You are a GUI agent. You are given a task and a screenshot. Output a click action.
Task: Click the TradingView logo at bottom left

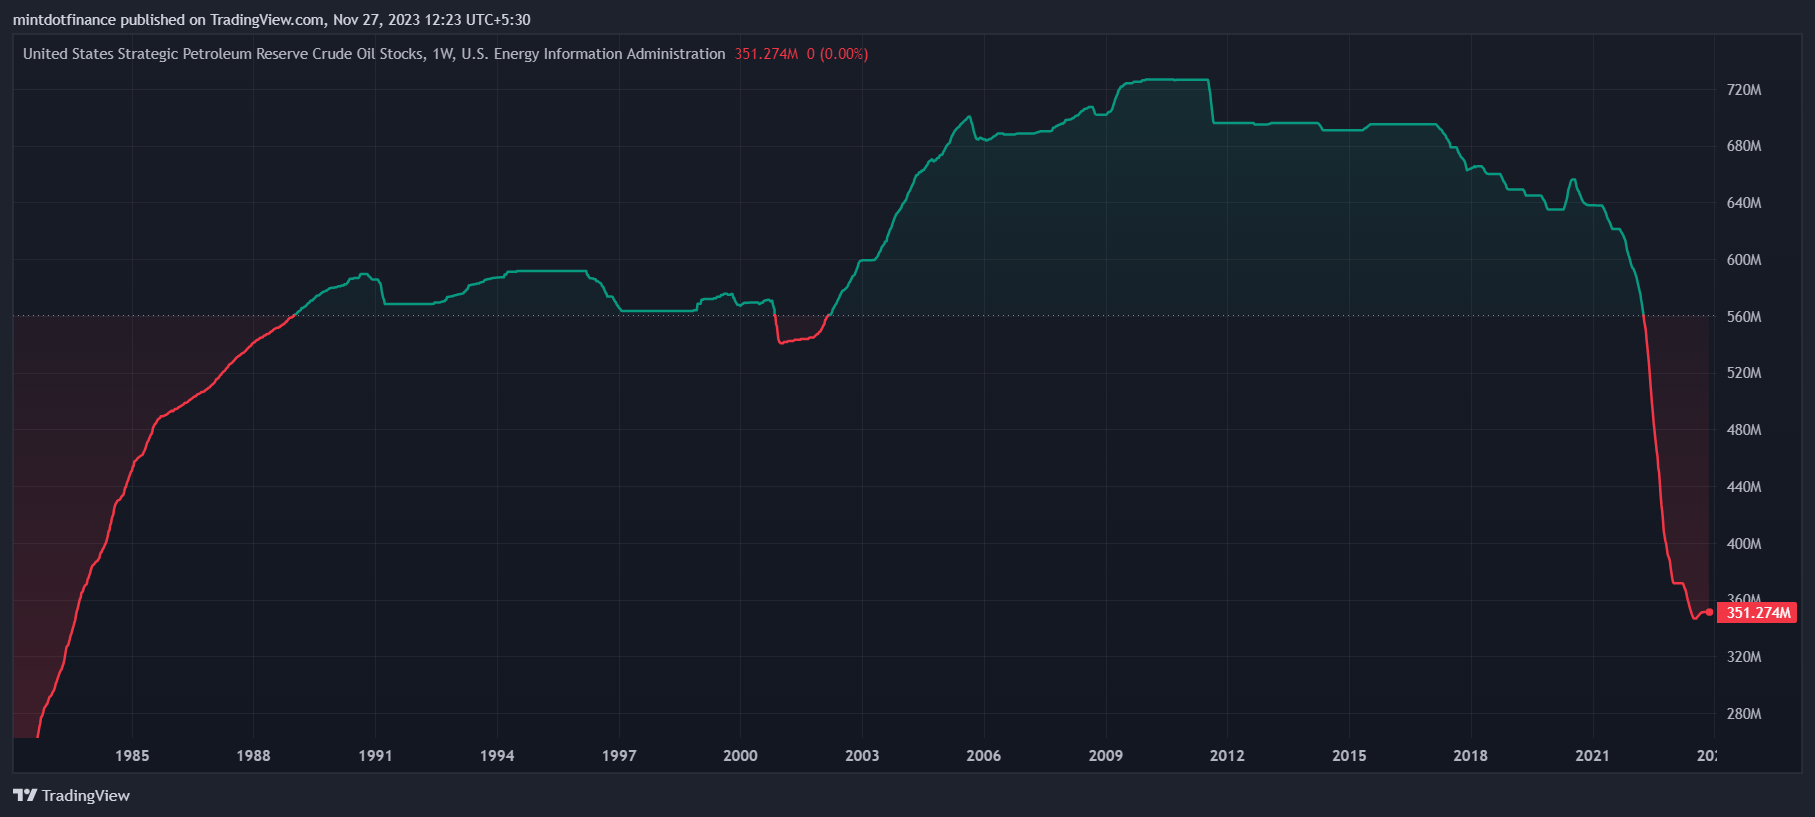point(71,795)
